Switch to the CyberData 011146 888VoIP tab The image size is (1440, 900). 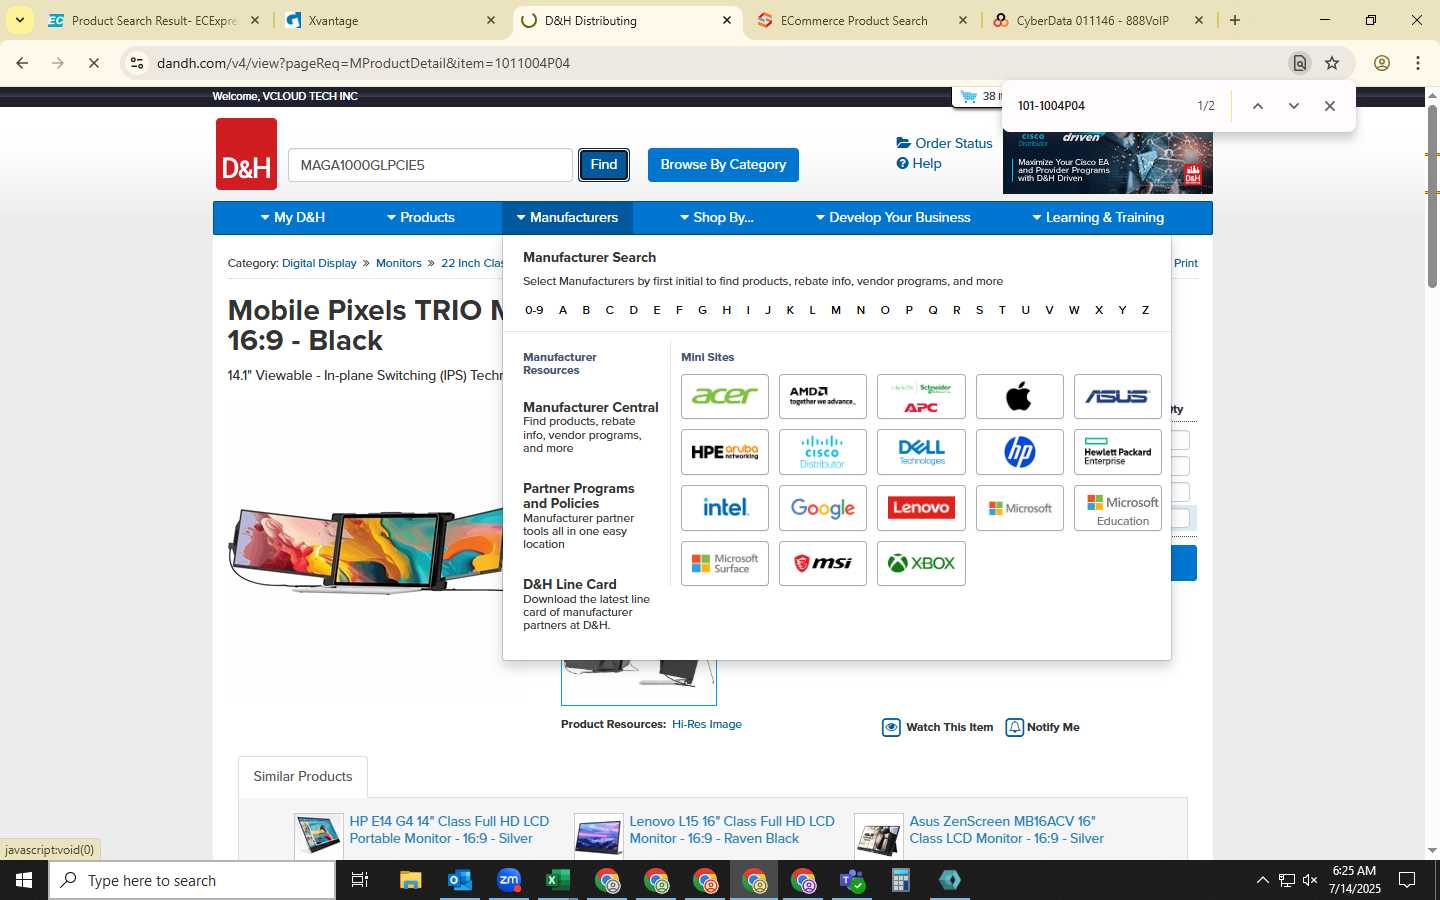pos(1098,20)
